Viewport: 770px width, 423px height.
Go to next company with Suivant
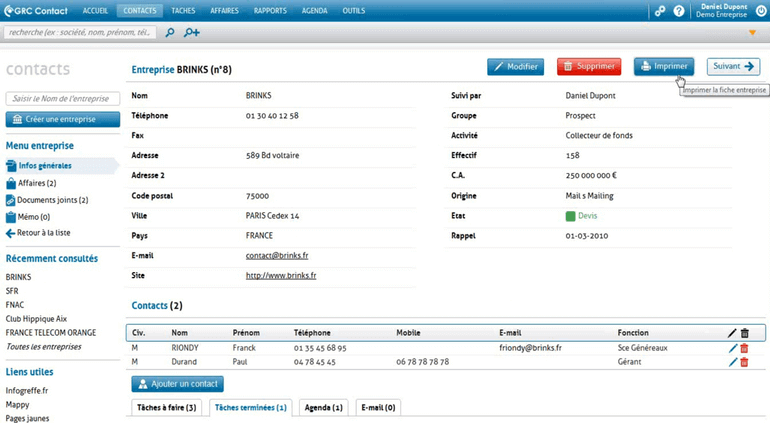(733, 66)
